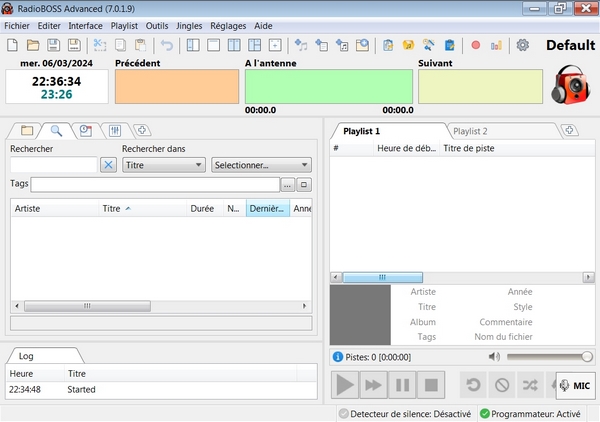
Task: Open the Outils menu
Action: click(x=157, y=26)
